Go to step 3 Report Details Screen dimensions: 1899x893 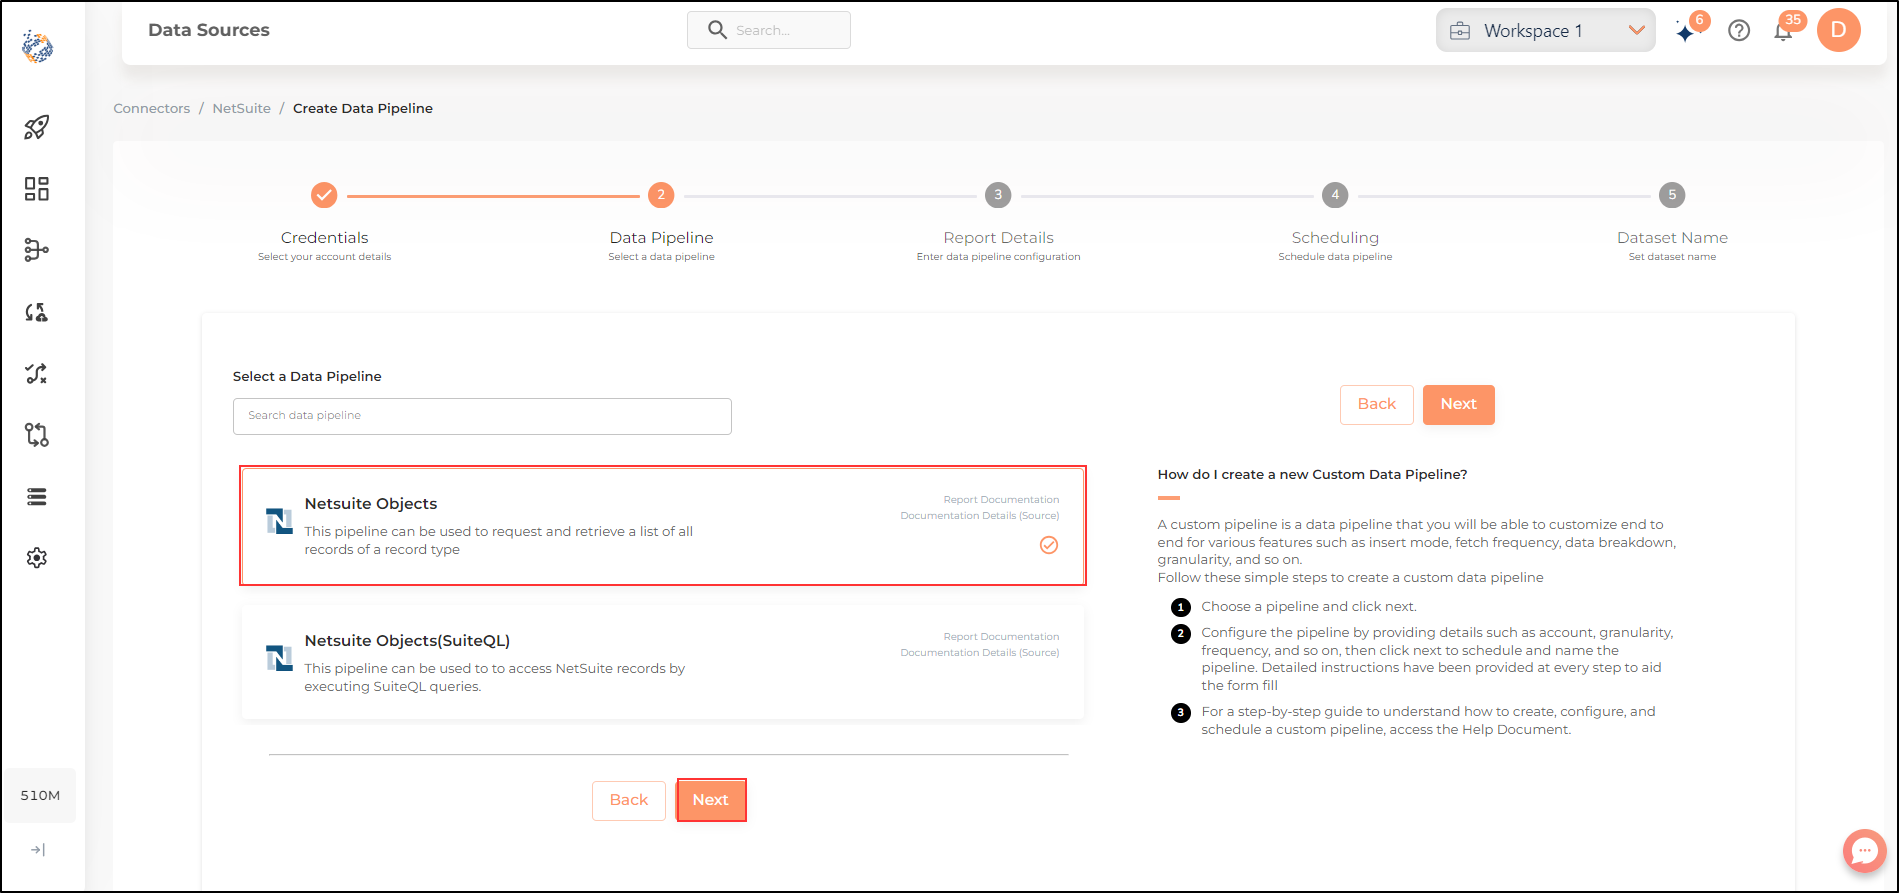pyautogui.click(x=998, y=195)
